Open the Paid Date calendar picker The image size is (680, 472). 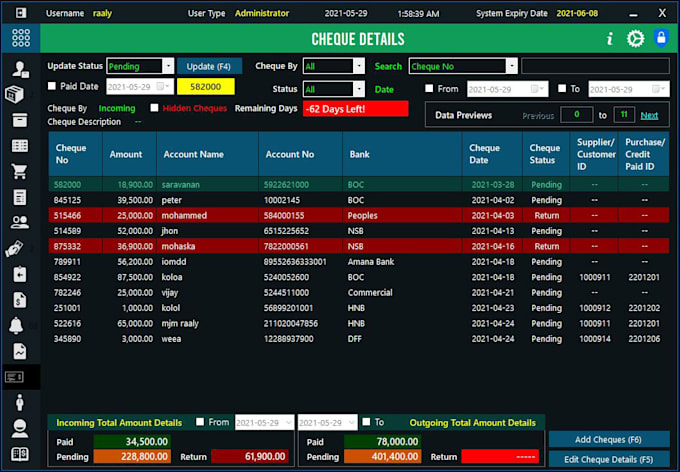(163, 86)
